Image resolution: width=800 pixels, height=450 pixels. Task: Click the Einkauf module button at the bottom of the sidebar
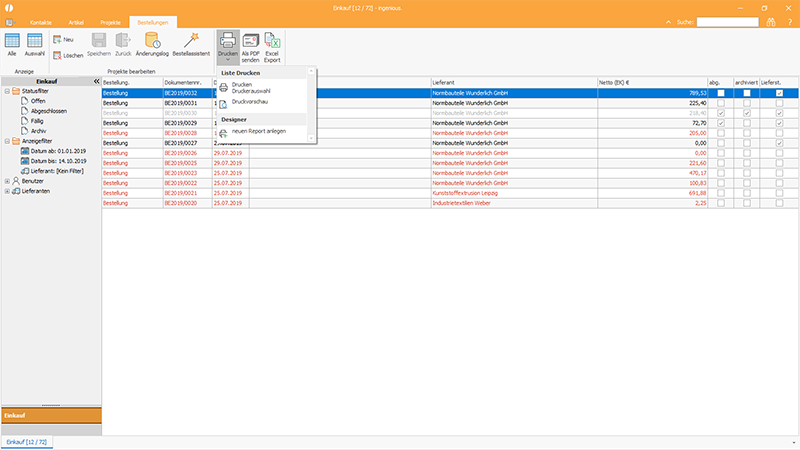(51, 415)
